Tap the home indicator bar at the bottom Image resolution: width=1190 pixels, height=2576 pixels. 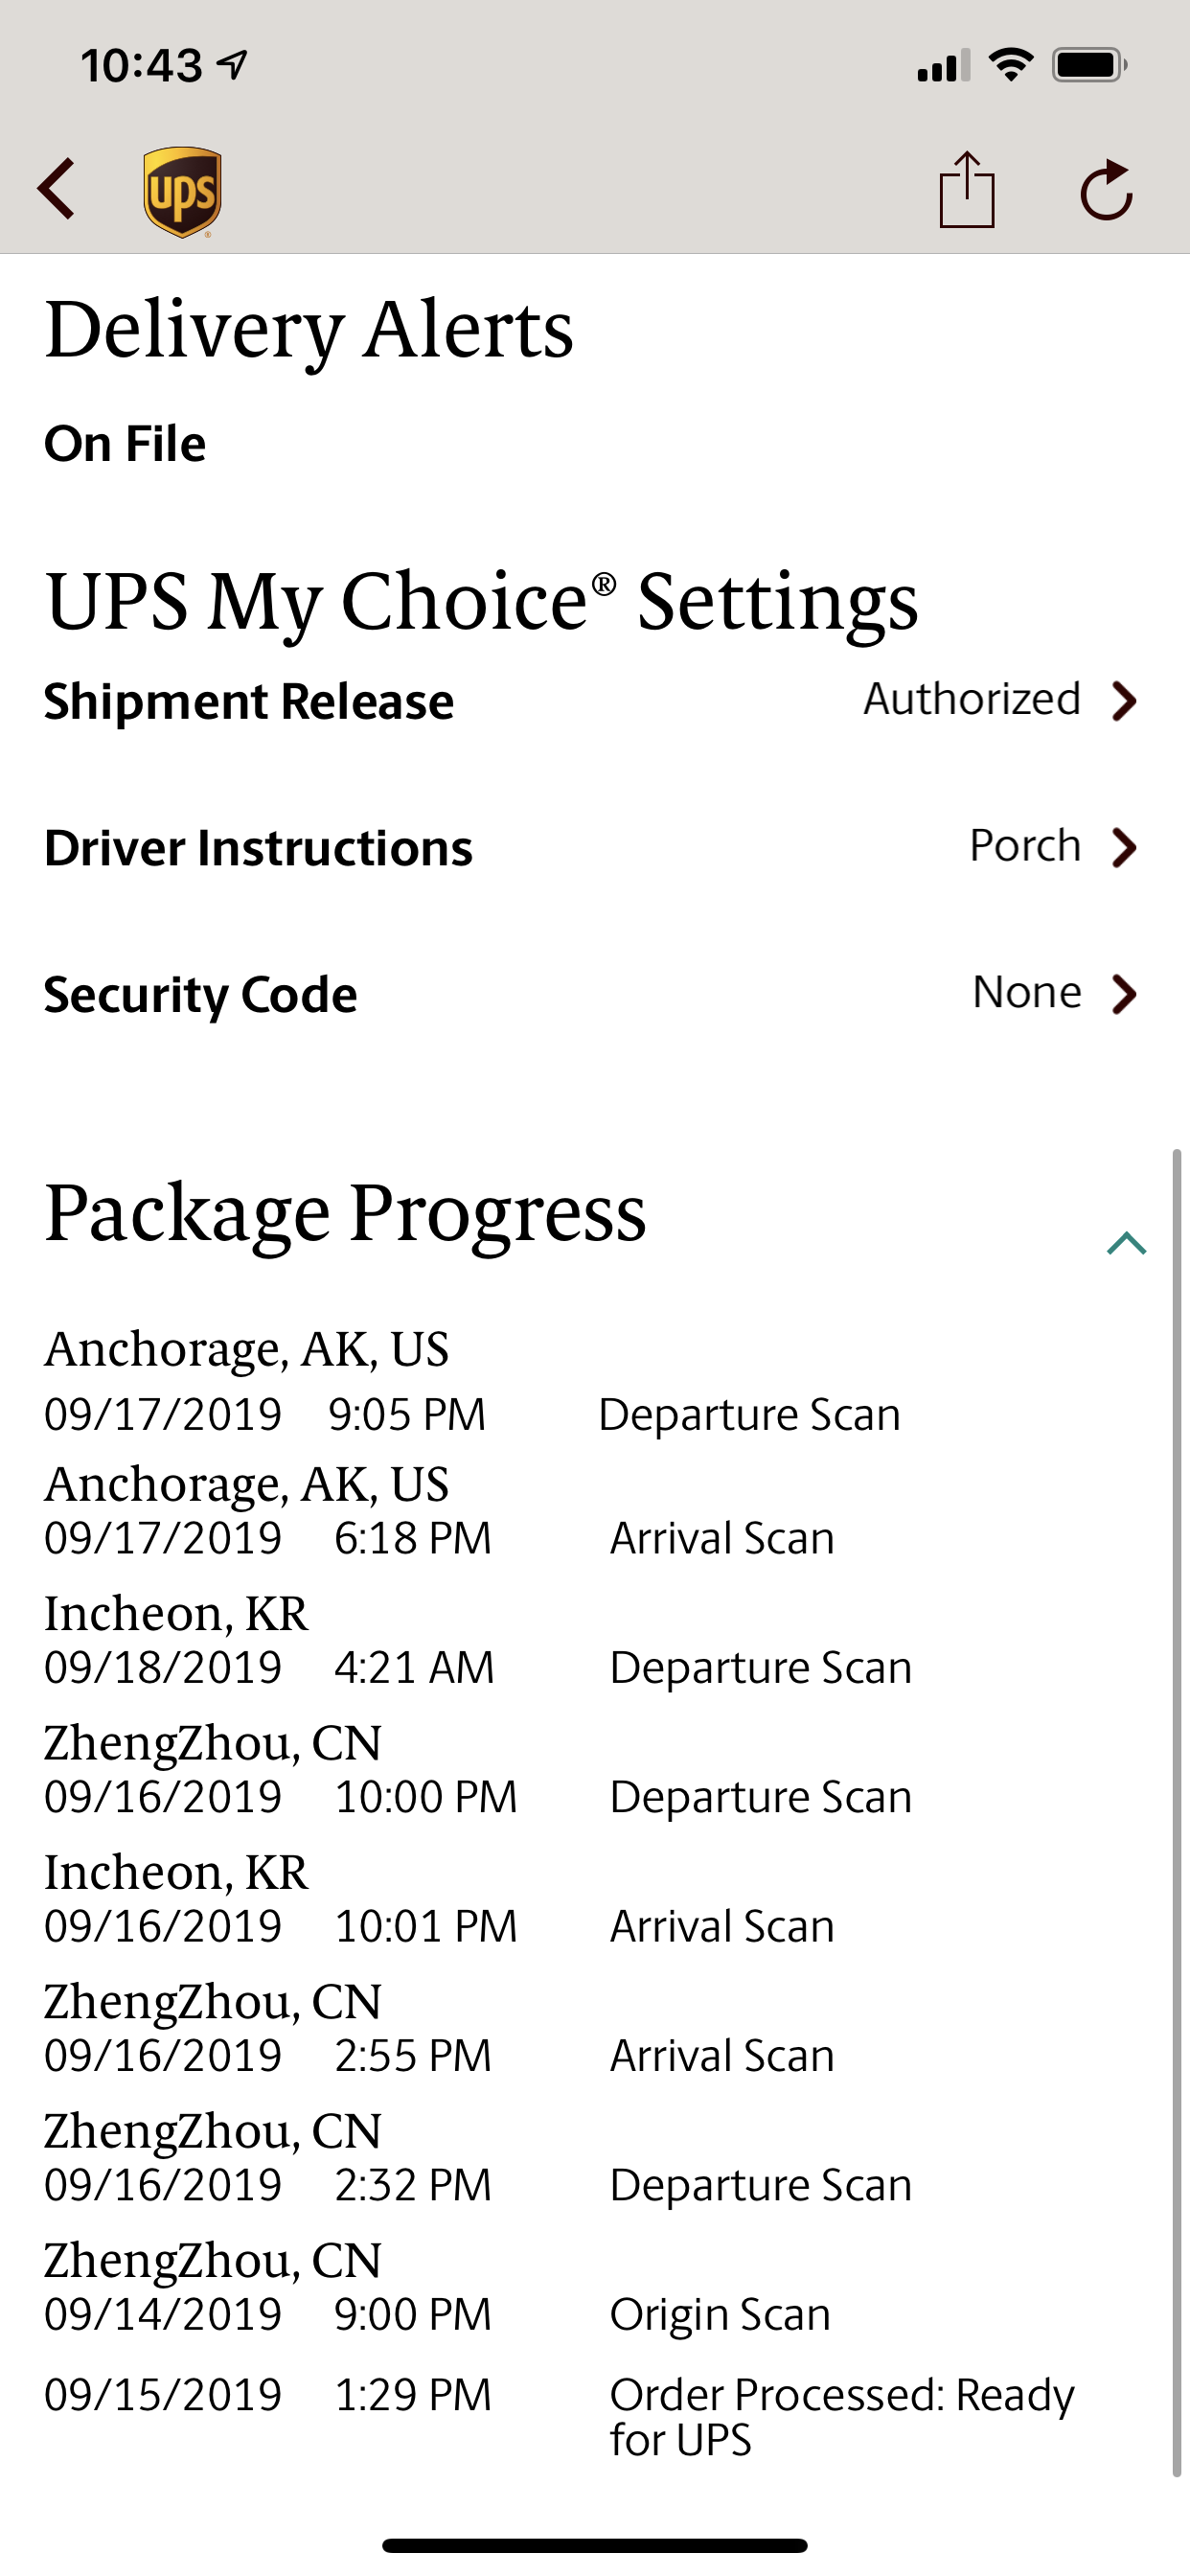(595, 2545)
